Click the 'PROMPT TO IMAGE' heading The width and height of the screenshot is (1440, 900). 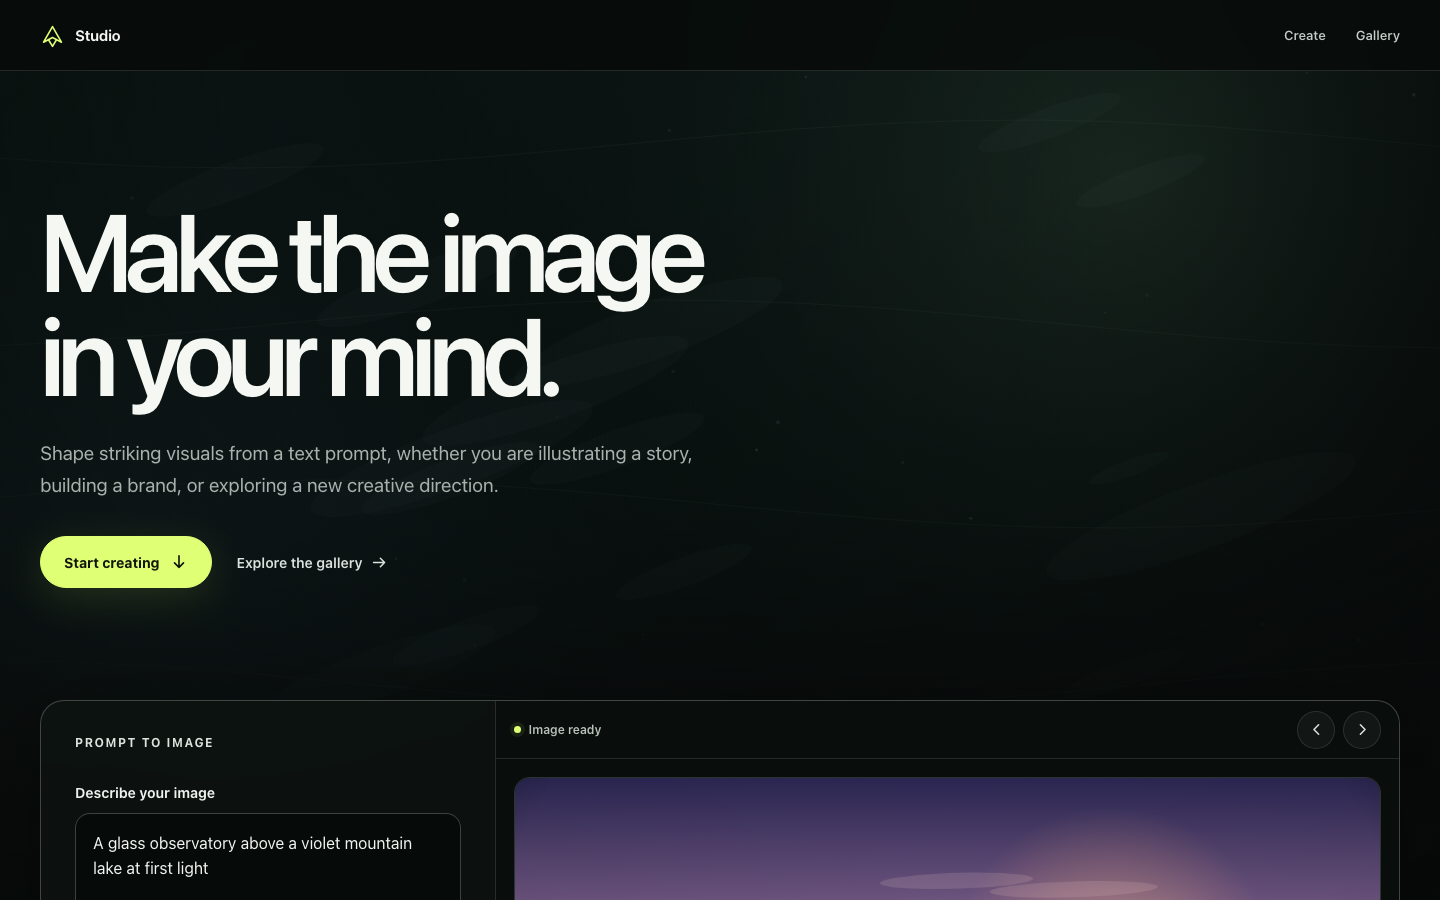144,743
